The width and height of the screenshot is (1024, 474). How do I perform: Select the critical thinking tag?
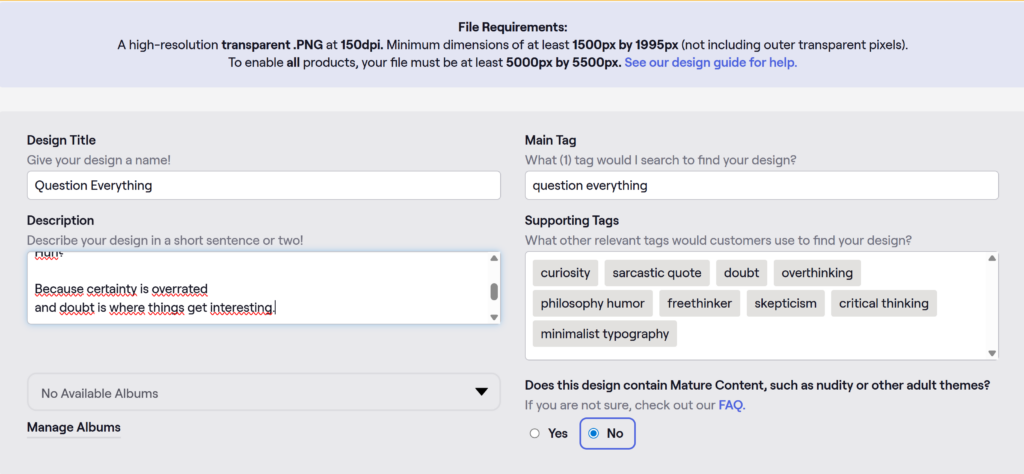click(x=884, y=304)
